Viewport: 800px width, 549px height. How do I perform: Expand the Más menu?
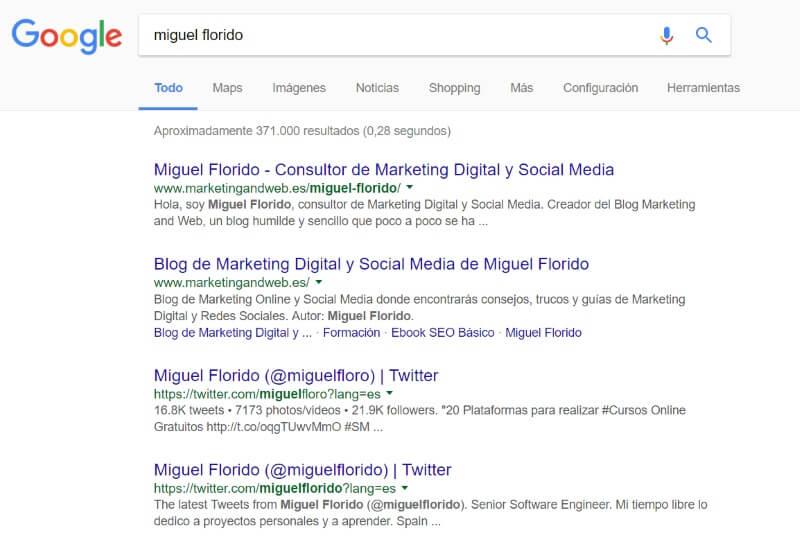point(521,88)
